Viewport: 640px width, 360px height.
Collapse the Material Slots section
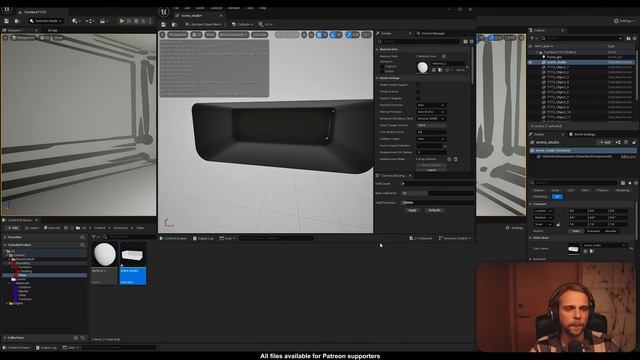tap(377, 49)
